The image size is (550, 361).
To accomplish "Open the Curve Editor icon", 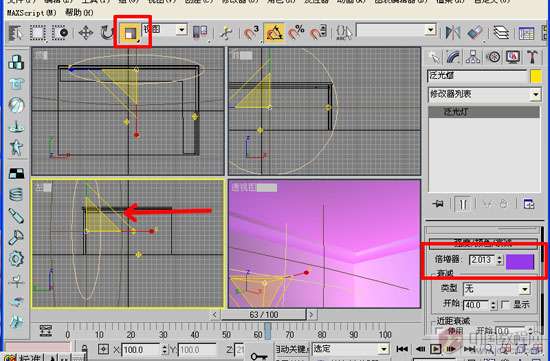I will point(526,33).
